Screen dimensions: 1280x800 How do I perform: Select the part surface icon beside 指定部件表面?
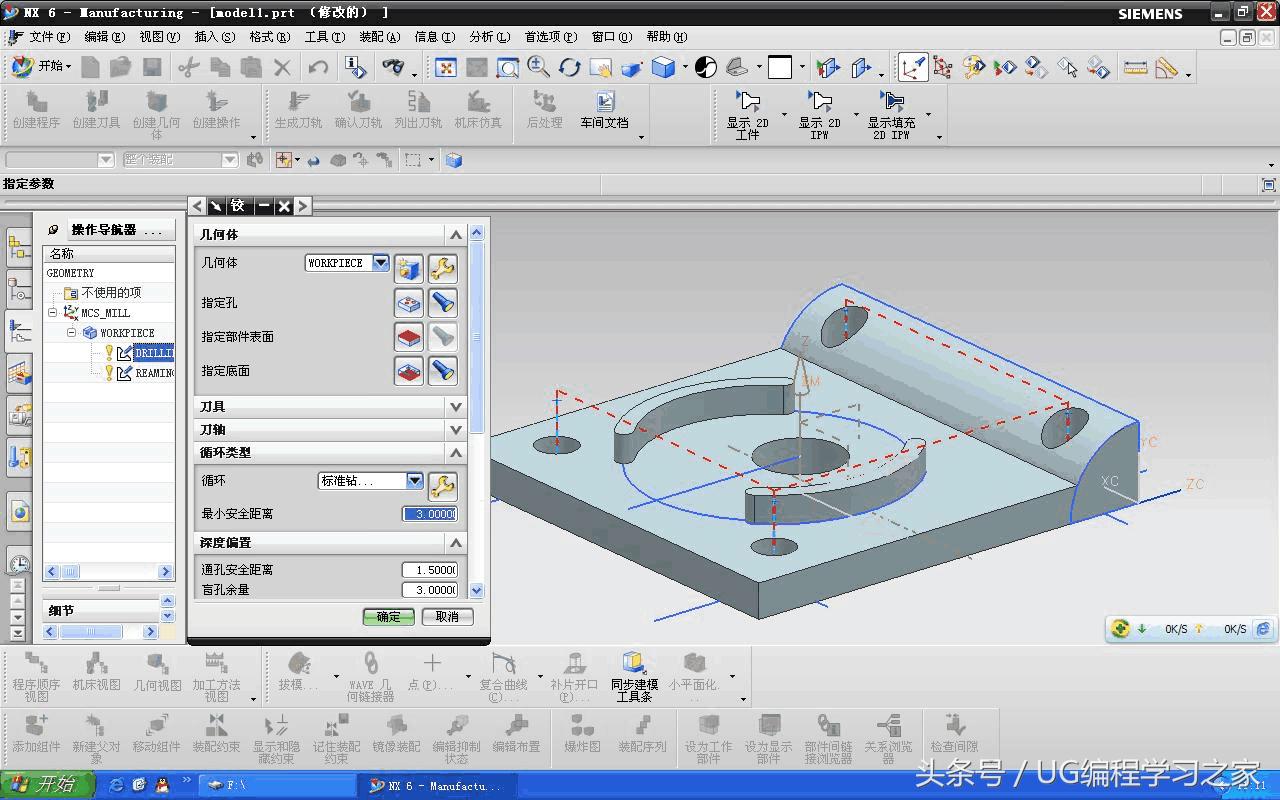[x=409, y=337]
